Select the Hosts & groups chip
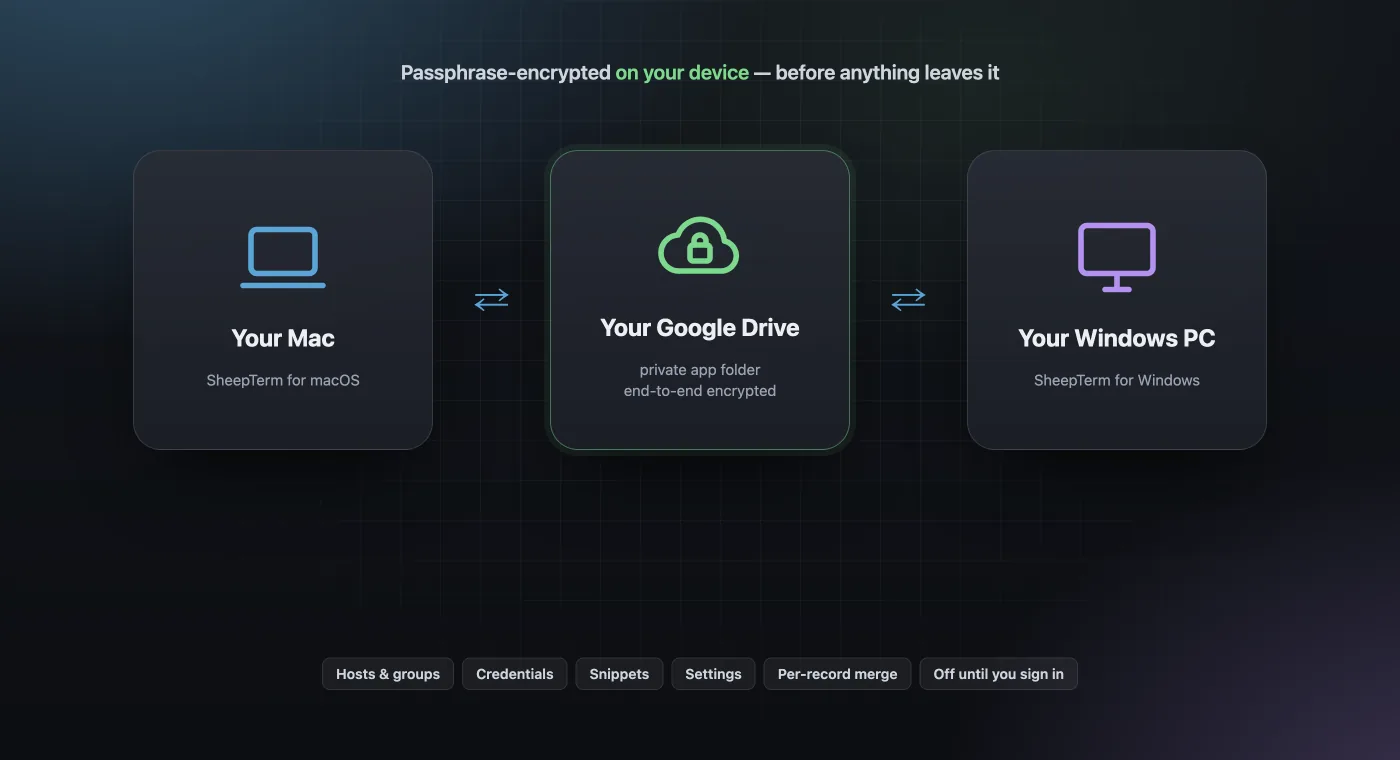This screenshot has width=1400, height=760. pos(388,674)
